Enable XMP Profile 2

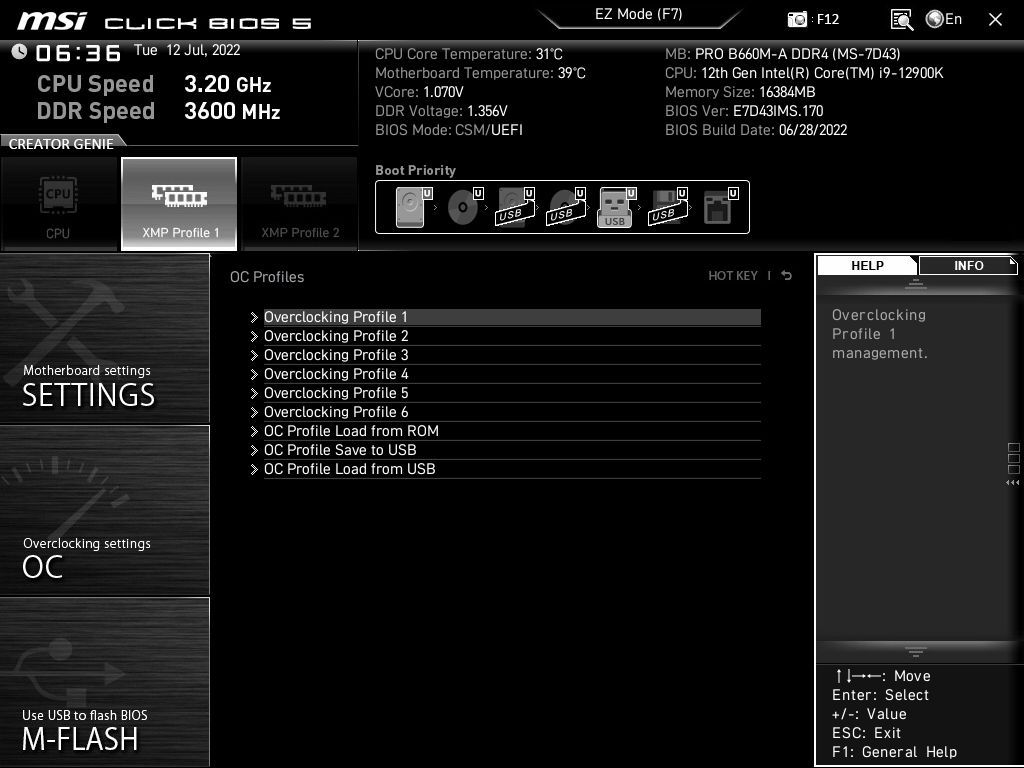coord(300,204)
